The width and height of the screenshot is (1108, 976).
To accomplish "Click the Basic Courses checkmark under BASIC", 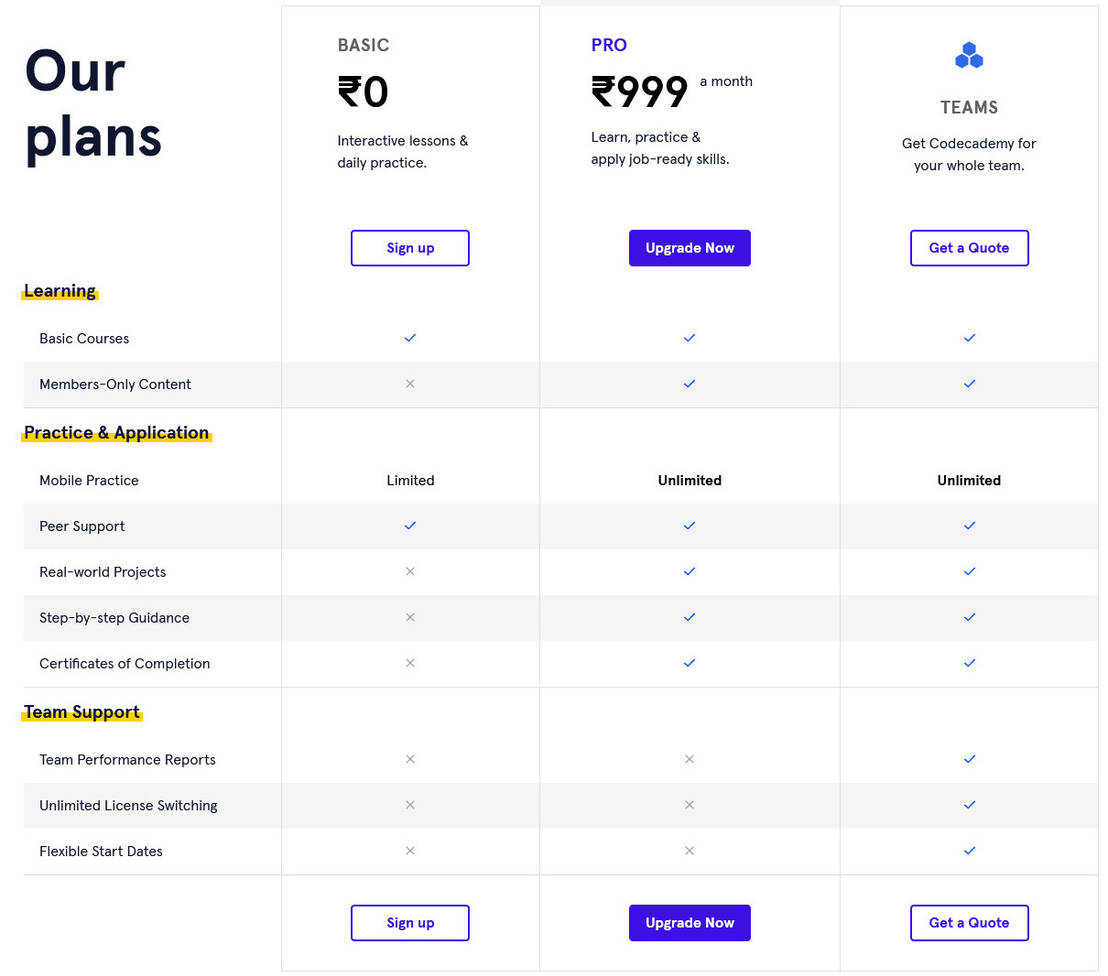I will (410, 338).
